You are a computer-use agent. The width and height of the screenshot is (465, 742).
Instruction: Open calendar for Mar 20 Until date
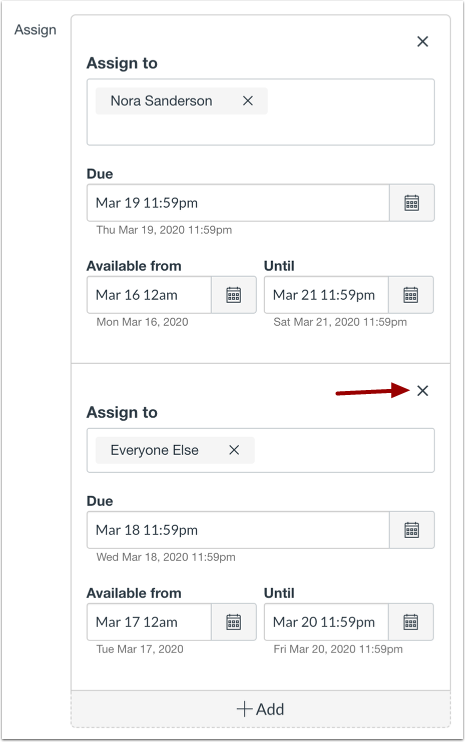(x=411, y=622)
